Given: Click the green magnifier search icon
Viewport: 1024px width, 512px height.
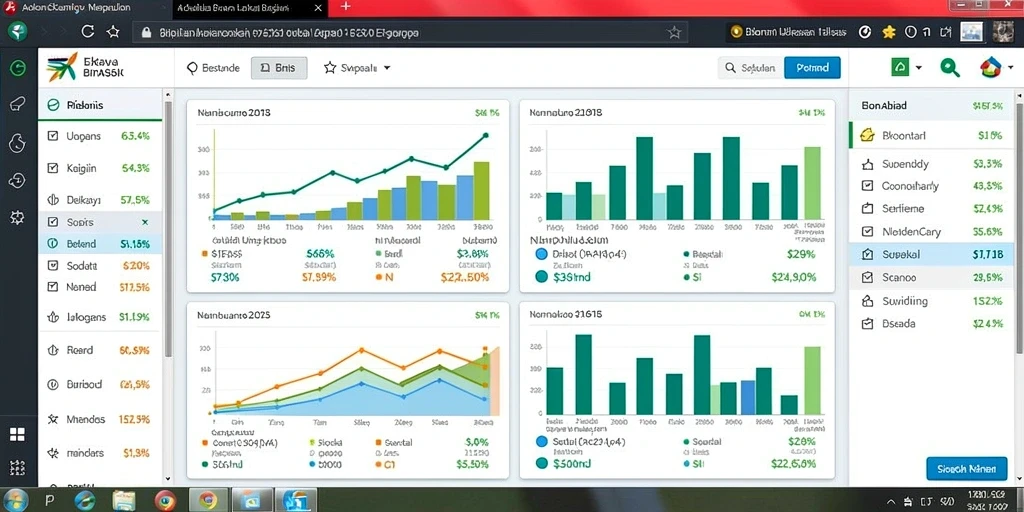Looking at the screenshot, I should coord(950,67).
